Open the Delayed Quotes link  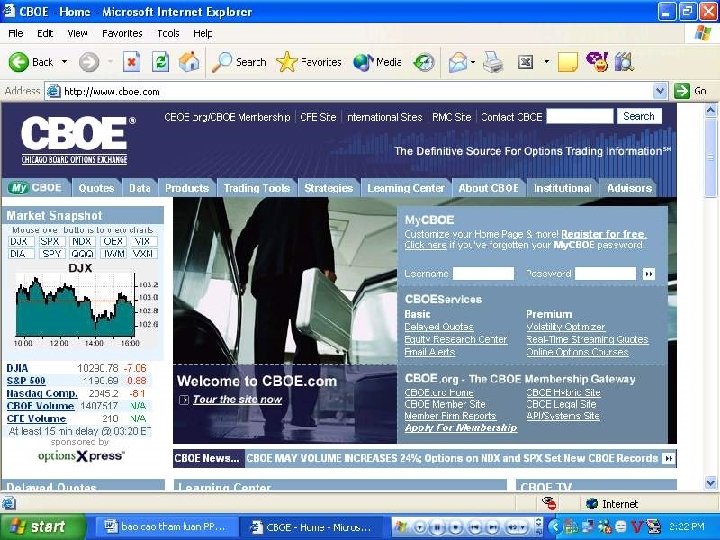tap(439, 327)
